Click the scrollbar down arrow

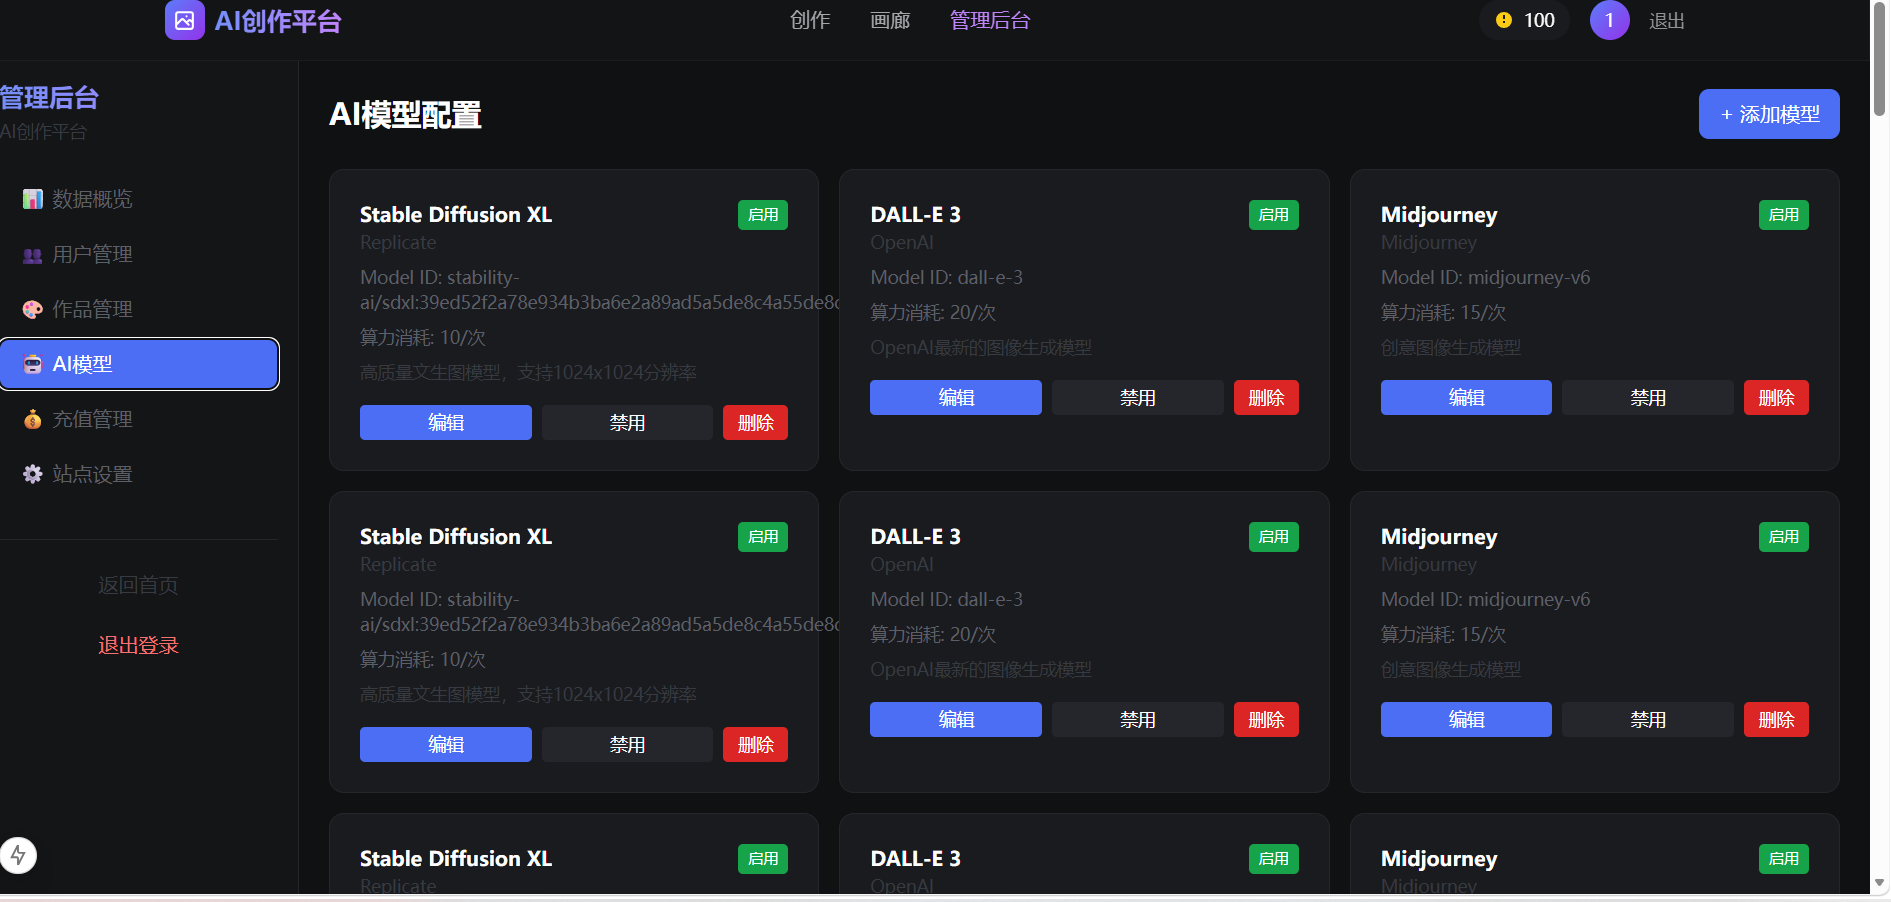pos(1880,885)
